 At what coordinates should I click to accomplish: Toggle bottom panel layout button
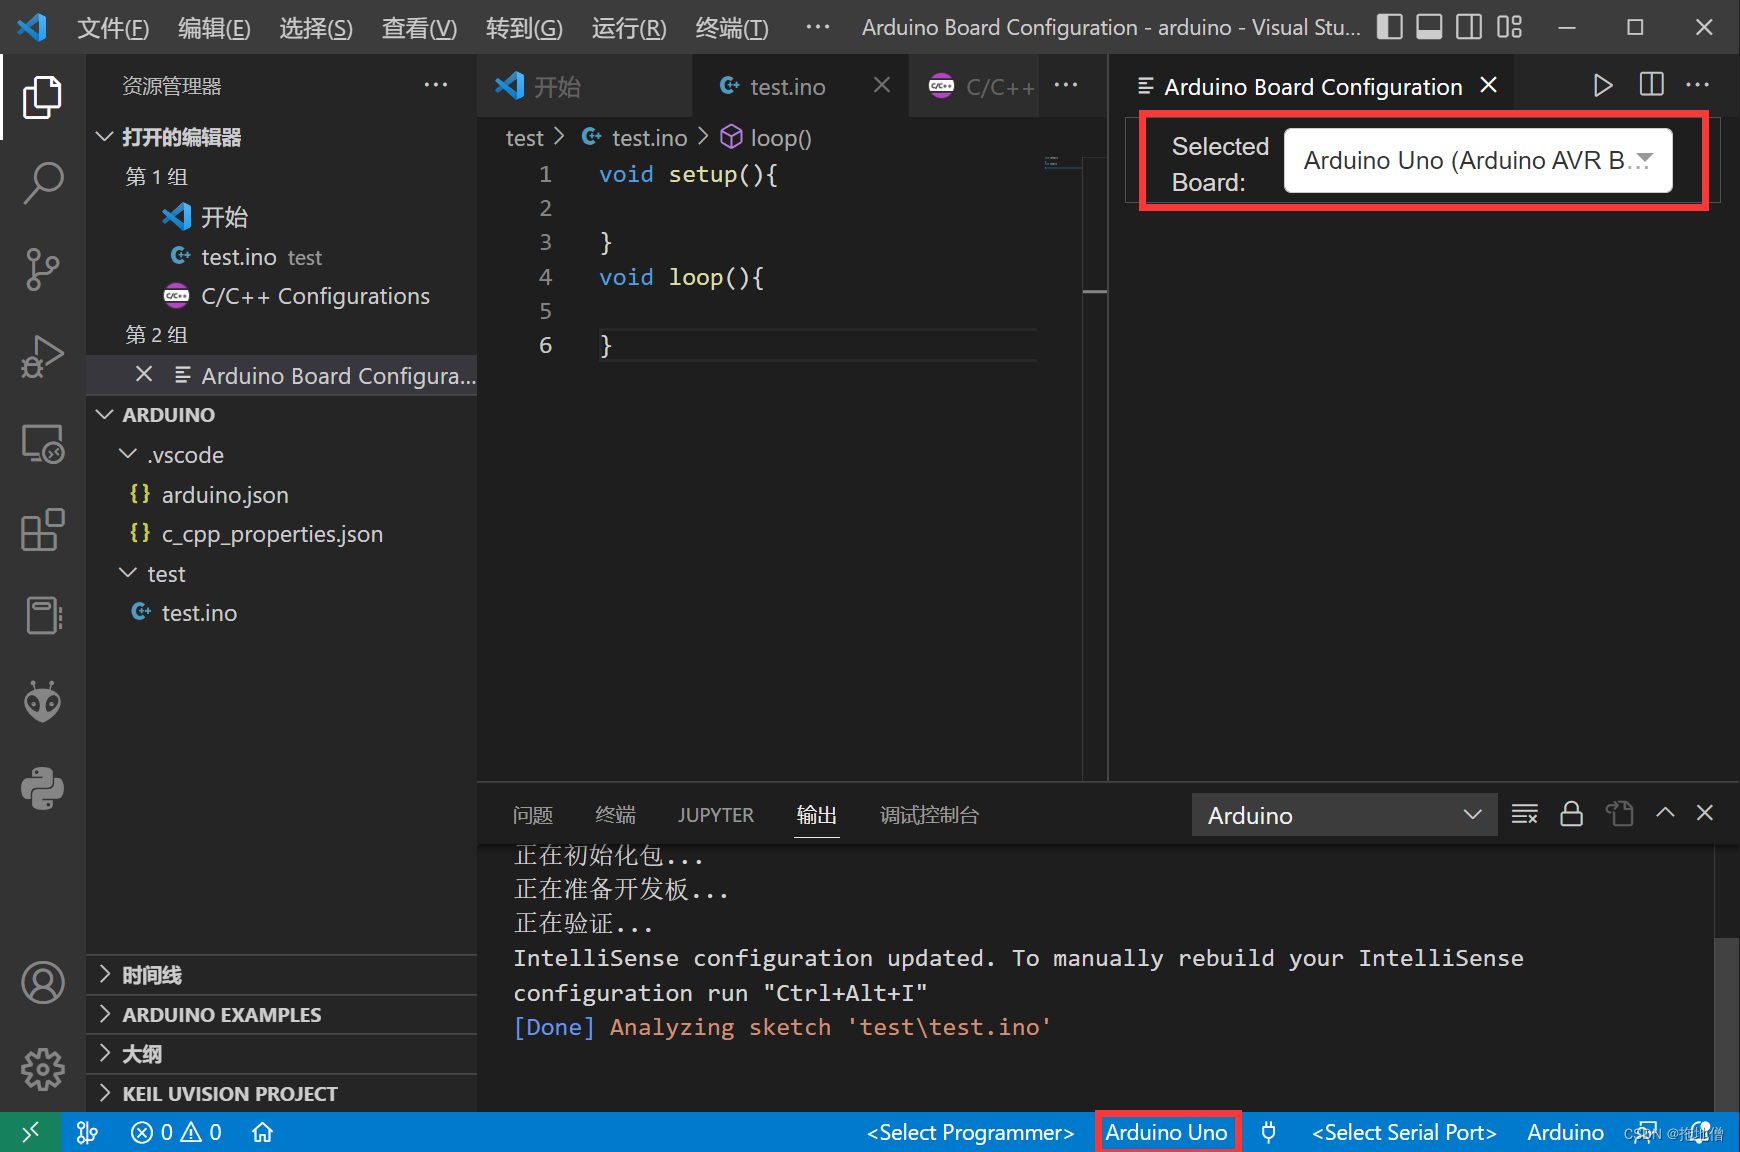point(1429,27)
